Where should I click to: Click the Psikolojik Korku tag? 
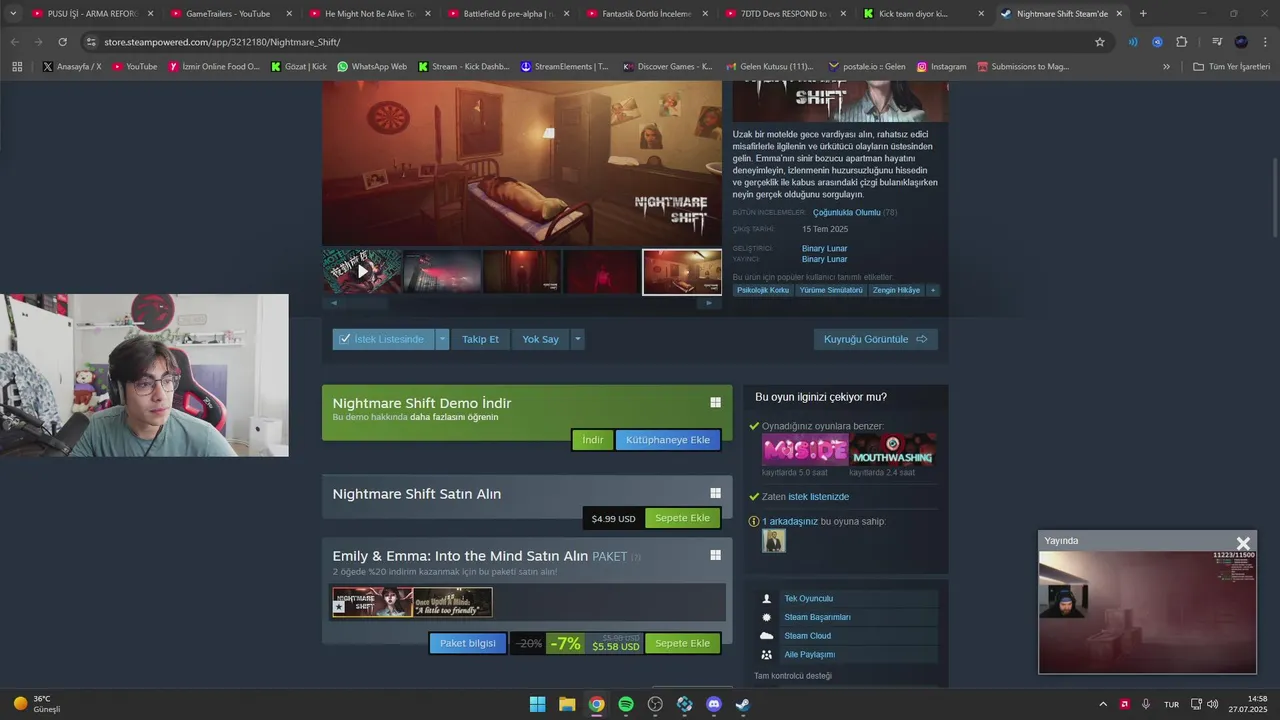pyautogui.click(x=764, y=290)
